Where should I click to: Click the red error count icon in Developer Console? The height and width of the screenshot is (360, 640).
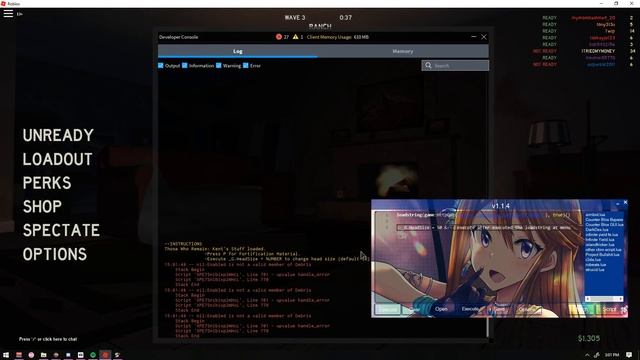click(x=278, y=37)
